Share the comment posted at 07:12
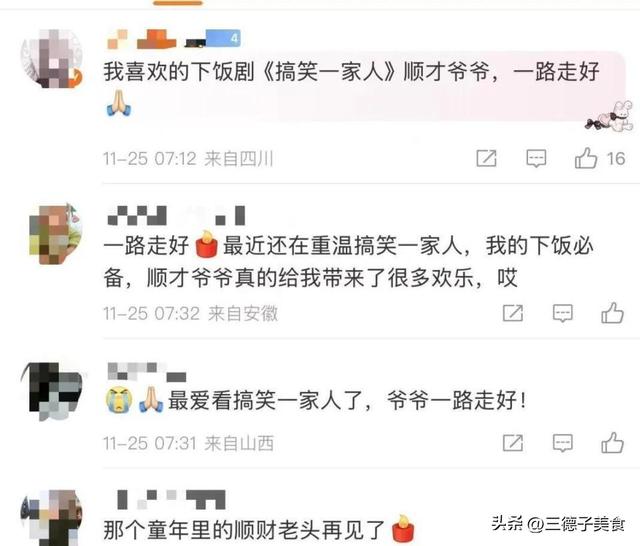The width and height of the screenshot is (640, 546). point(486,158)
